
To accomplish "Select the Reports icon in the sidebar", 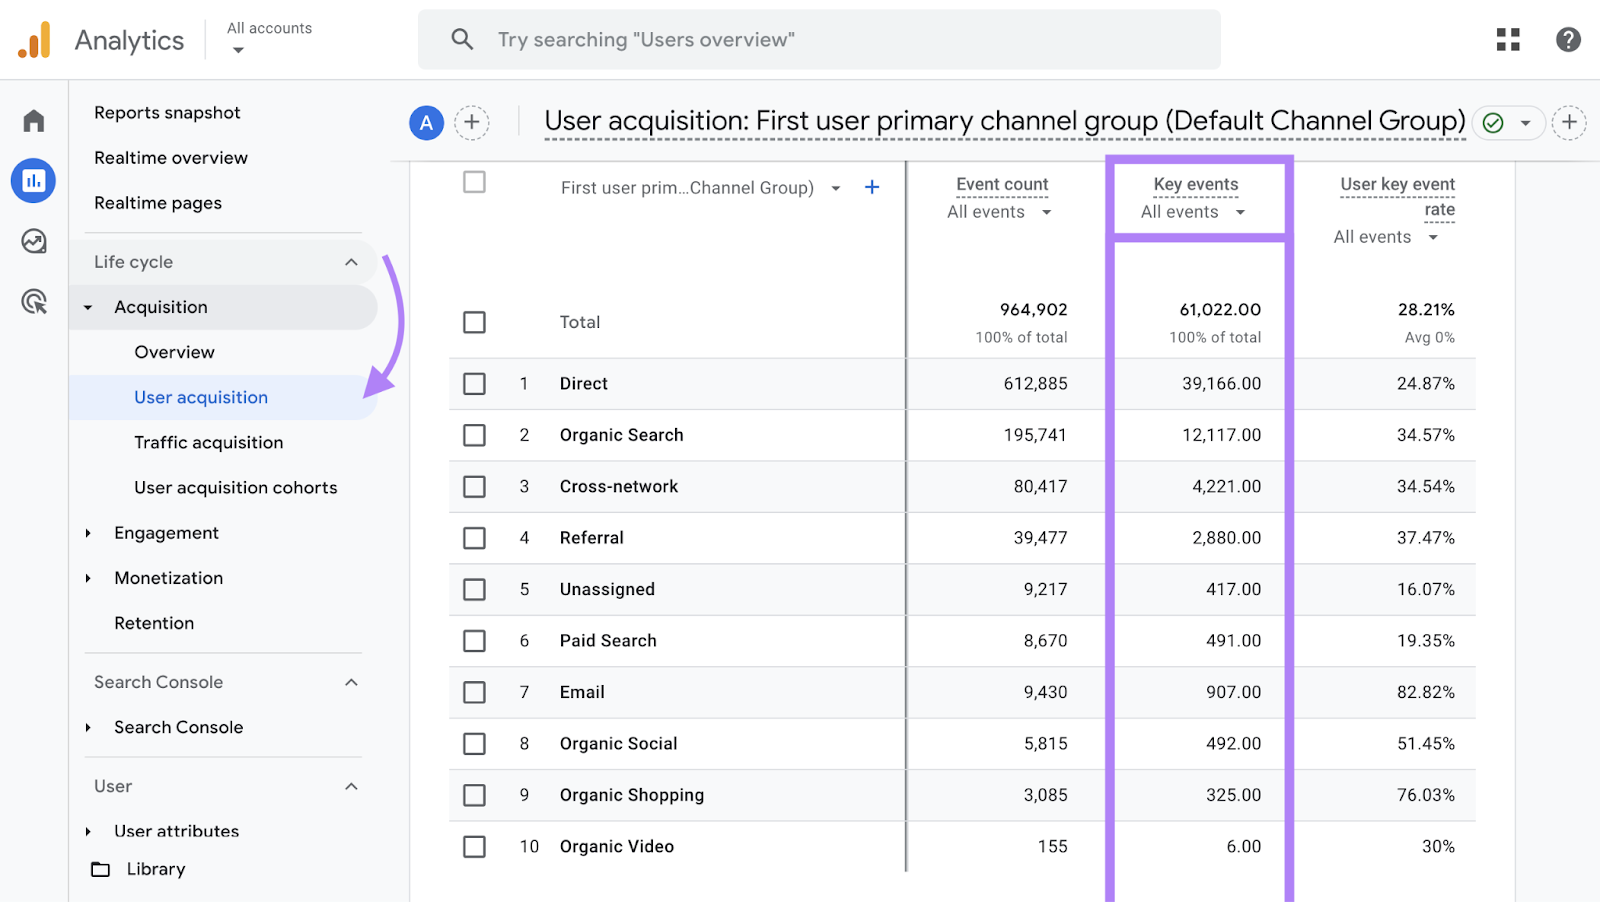I will 33,181.
